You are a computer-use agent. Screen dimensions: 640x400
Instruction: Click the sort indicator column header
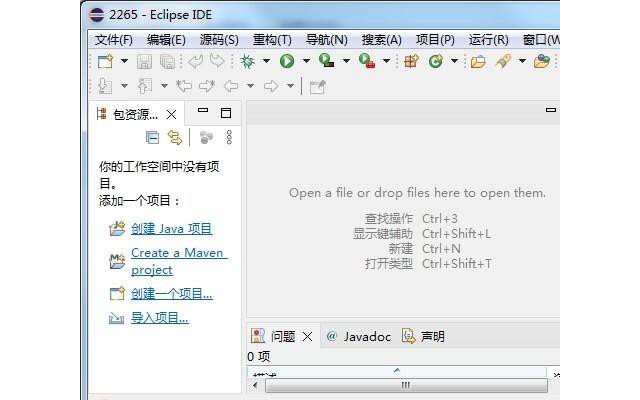(397, 371)
